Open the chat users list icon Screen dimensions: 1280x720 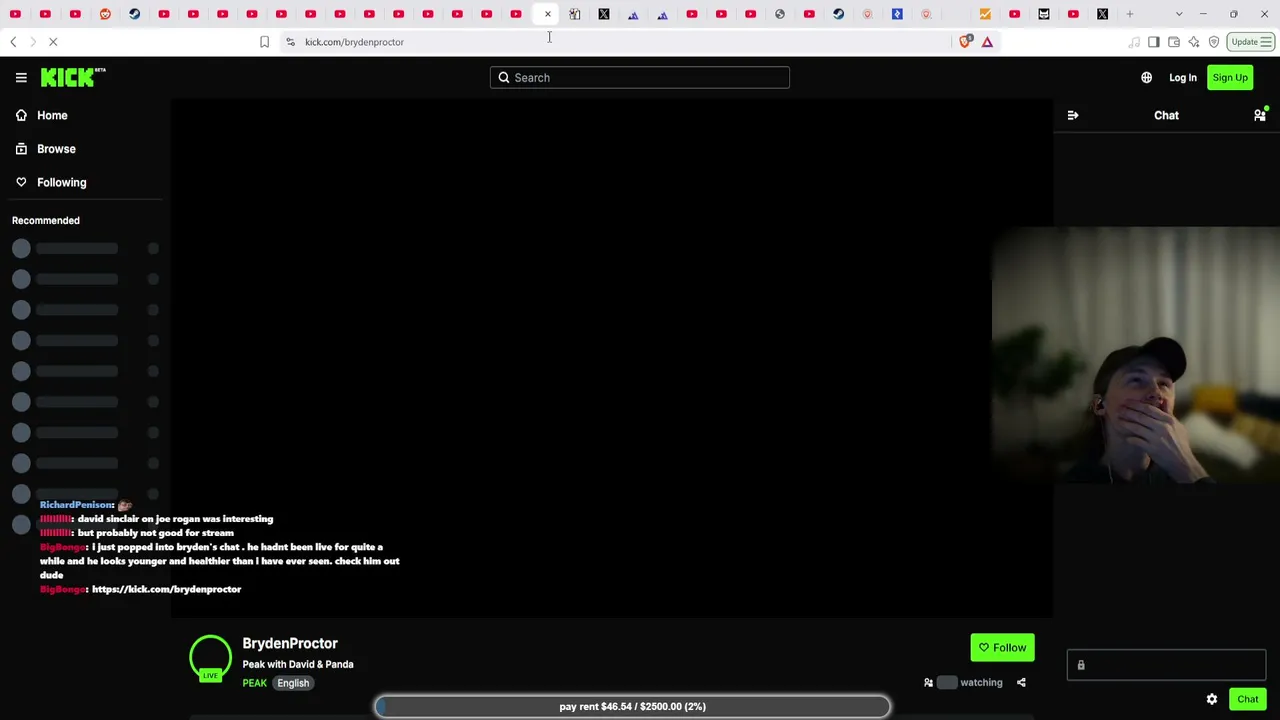[1260, 116]
